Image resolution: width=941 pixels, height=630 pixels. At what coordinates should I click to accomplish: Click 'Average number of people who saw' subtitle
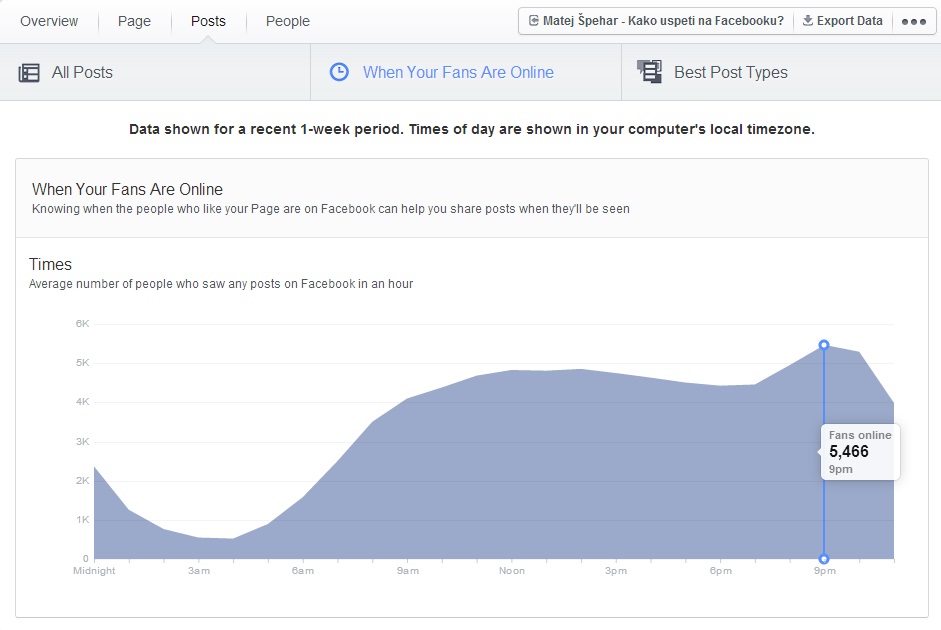(221, 284)
